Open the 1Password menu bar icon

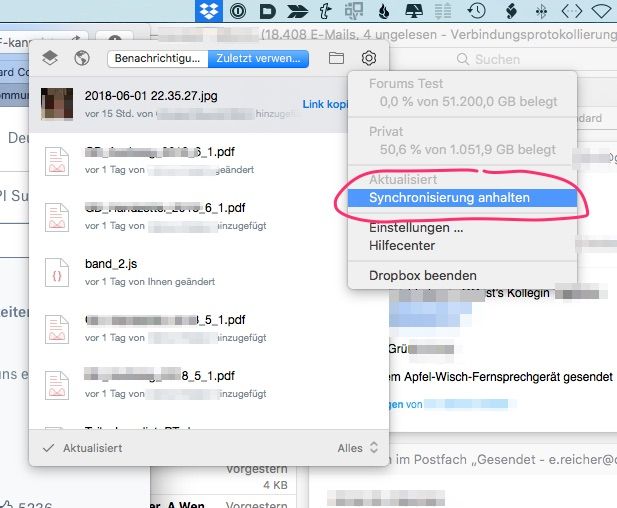point(238,11)
